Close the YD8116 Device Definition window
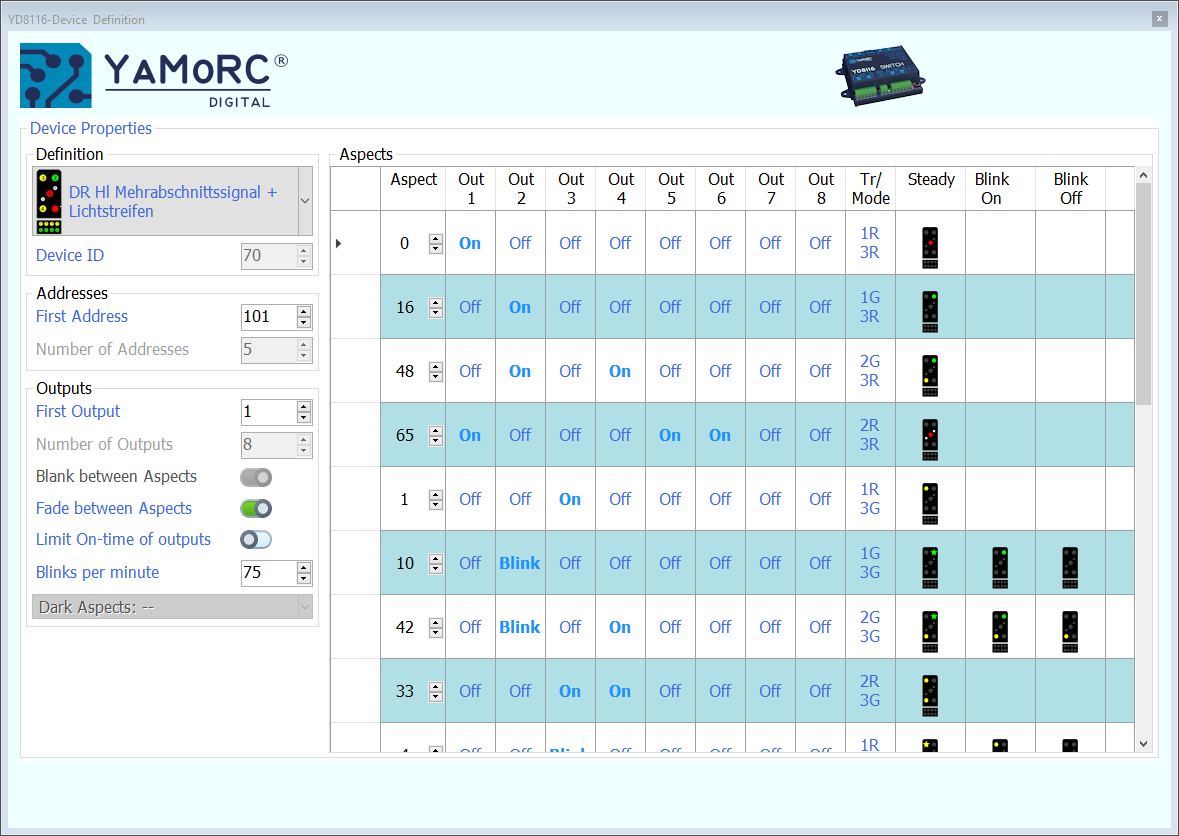Viewport: 1179px width, 836px height. (x=1159, y=19)
